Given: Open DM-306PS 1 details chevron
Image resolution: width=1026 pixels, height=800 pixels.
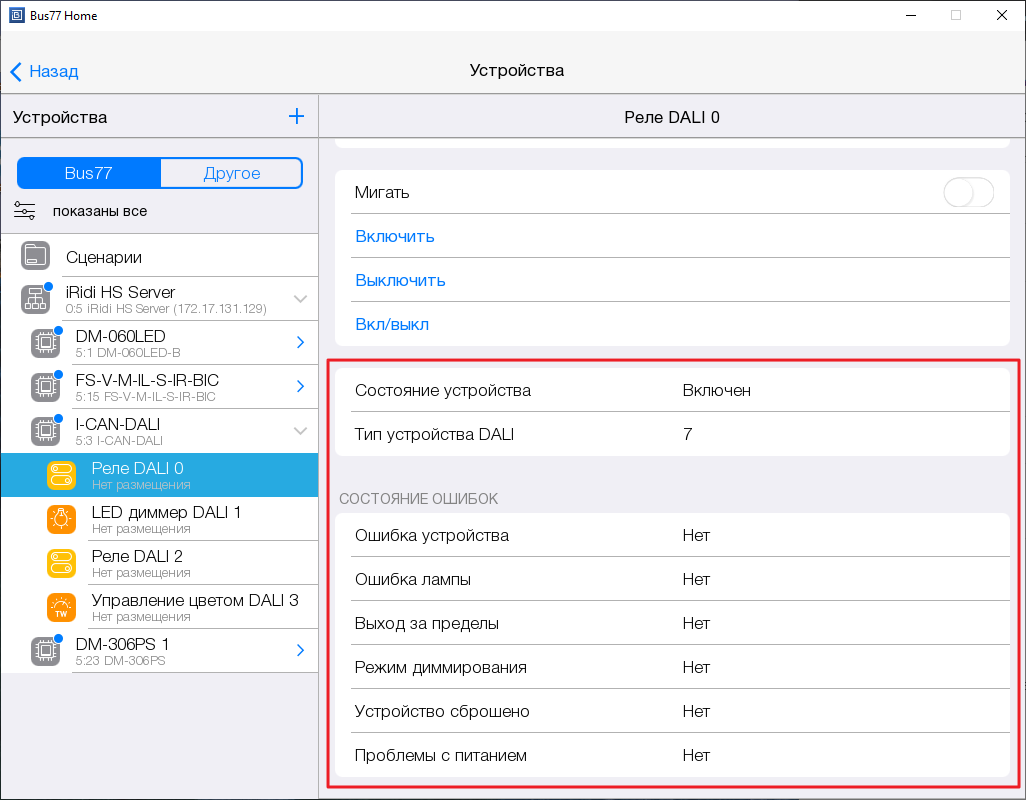Looking at the screenshot, I should tap(300, 651).
